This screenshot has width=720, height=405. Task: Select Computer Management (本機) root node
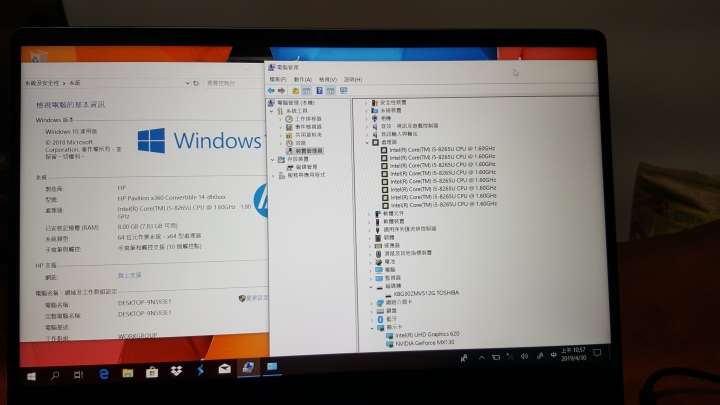[296, 103]
